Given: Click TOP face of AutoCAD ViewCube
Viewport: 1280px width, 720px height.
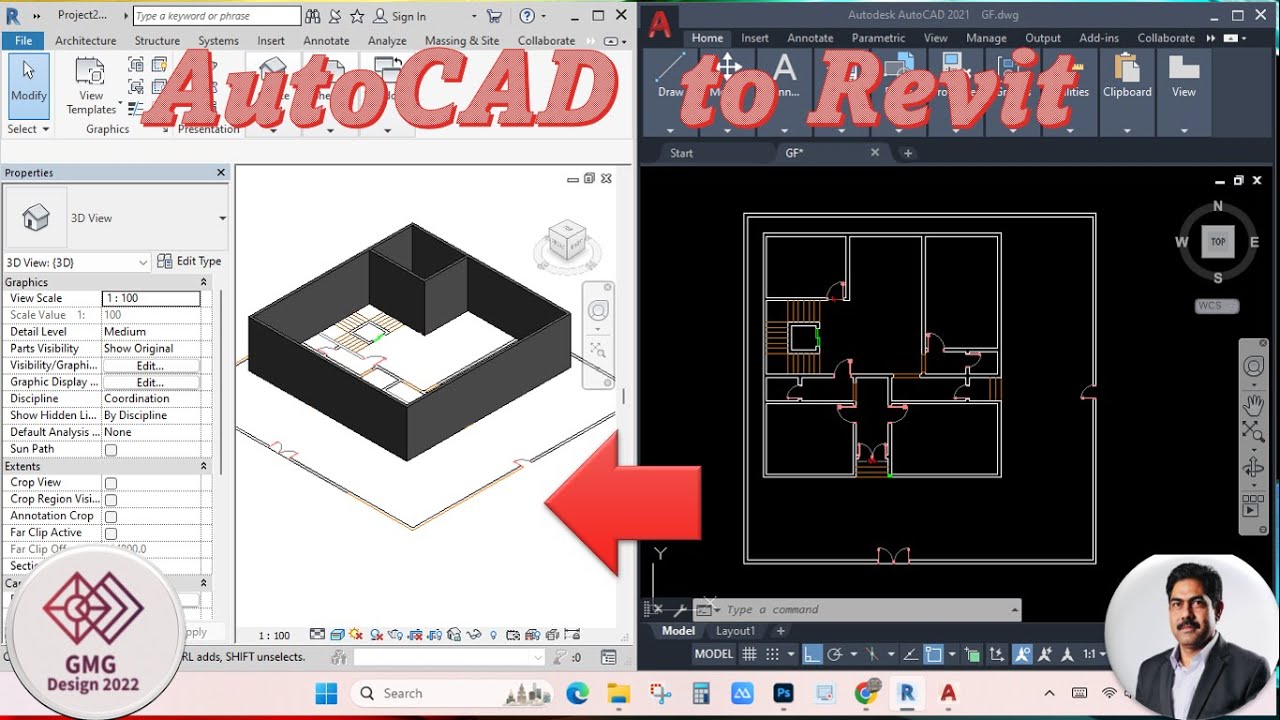Looking at the screenshot, I should 1218,242.
